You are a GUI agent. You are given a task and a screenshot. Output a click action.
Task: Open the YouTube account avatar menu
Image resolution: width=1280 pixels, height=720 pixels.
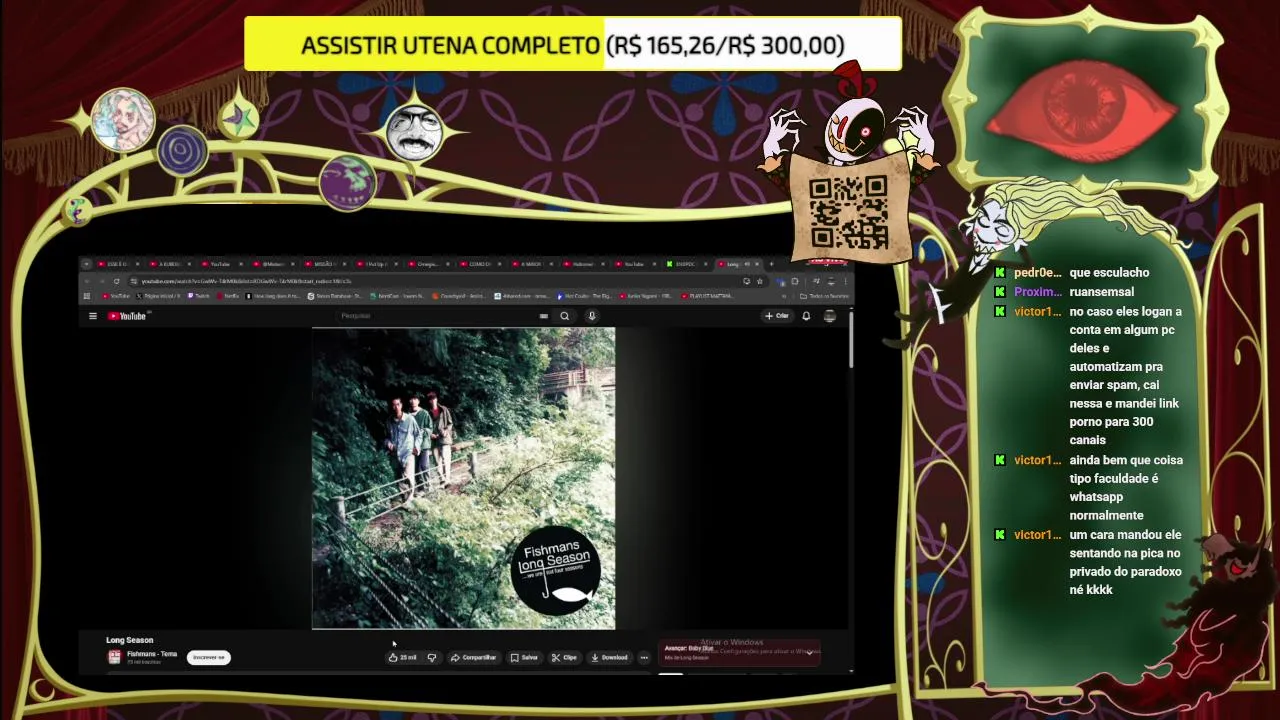(x=829, y=316)
